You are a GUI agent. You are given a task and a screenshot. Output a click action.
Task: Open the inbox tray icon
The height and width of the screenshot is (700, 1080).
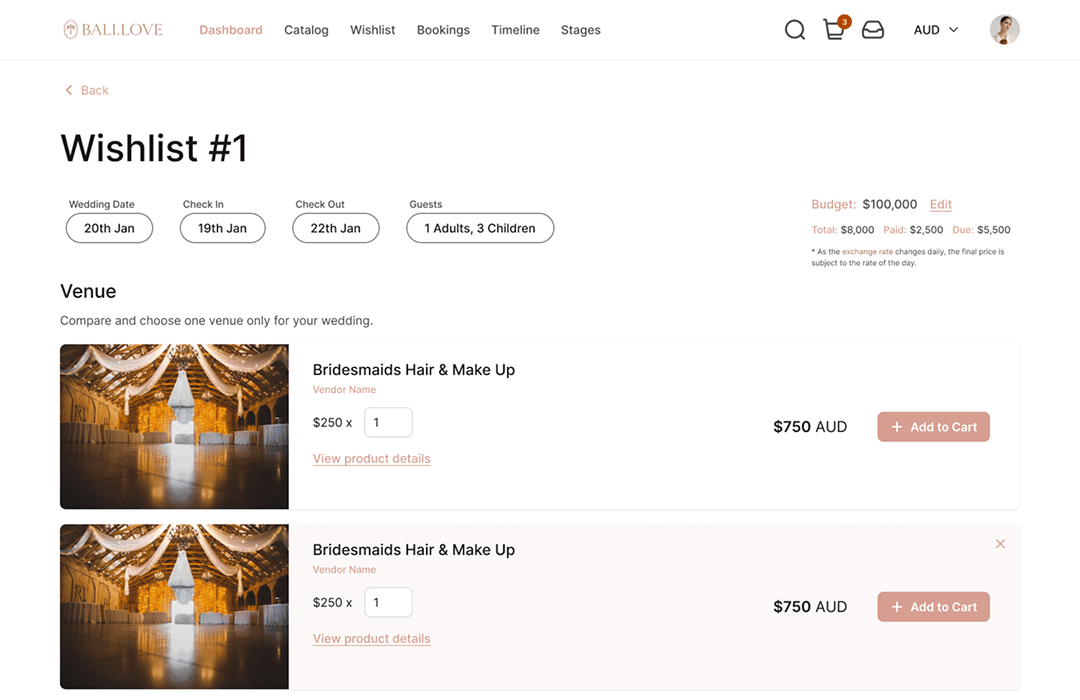point(873,30)
